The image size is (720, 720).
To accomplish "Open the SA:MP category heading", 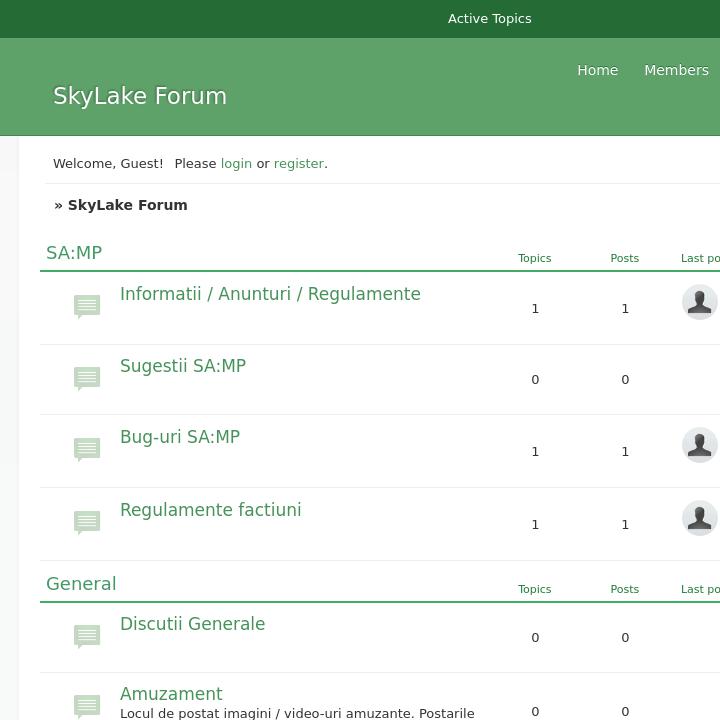I will [74, 253].
